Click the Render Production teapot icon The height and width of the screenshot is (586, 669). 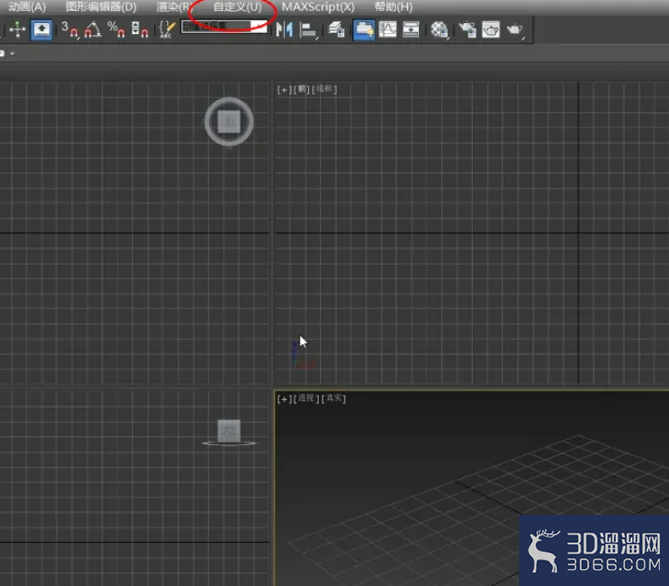[515, 29]
